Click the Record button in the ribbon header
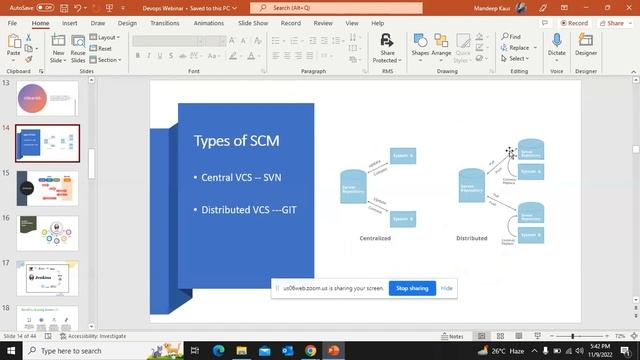Image resolution: width=640 pixels, height=360 pixels. tap(574, 23)
